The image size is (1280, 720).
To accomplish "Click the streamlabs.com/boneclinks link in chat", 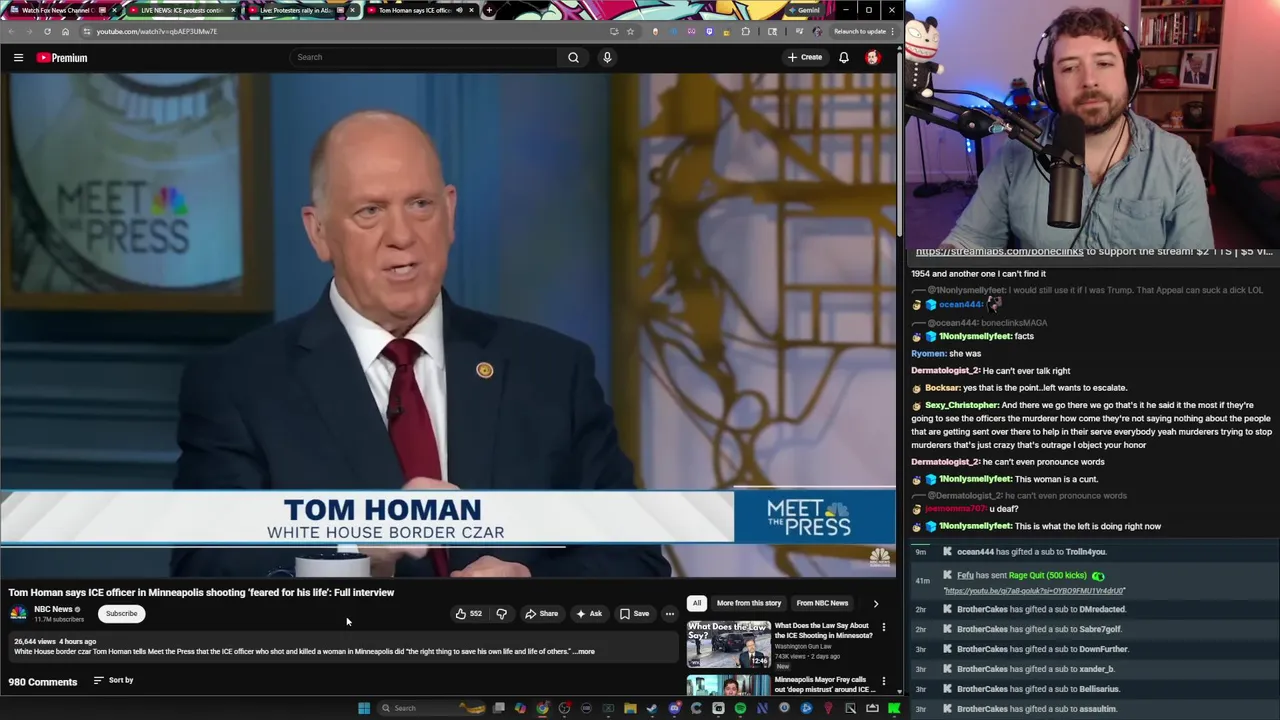I will [999, 252].
